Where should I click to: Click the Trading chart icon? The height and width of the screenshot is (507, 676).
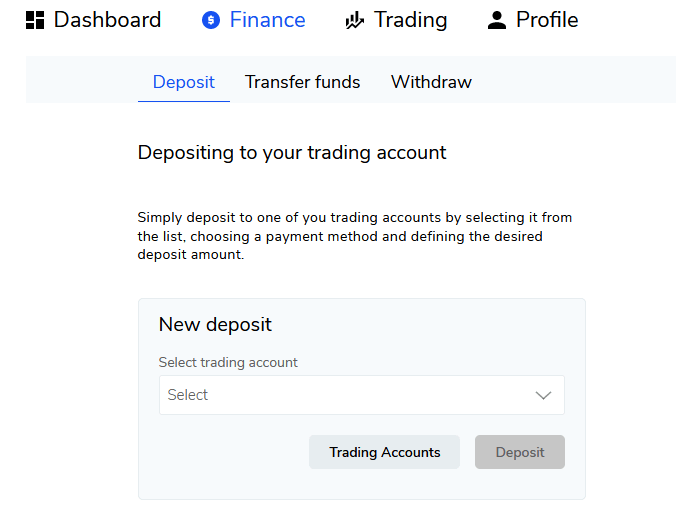(x=355, y=20)
